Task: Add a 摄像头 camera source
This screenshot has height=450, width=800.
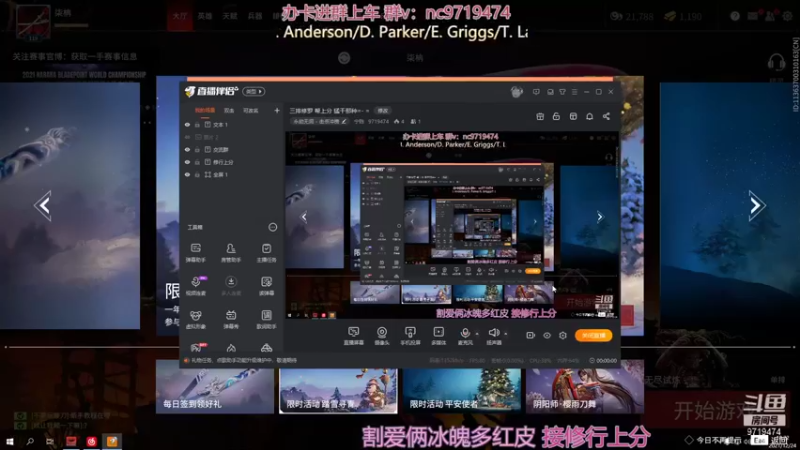Action: point(382,336)
